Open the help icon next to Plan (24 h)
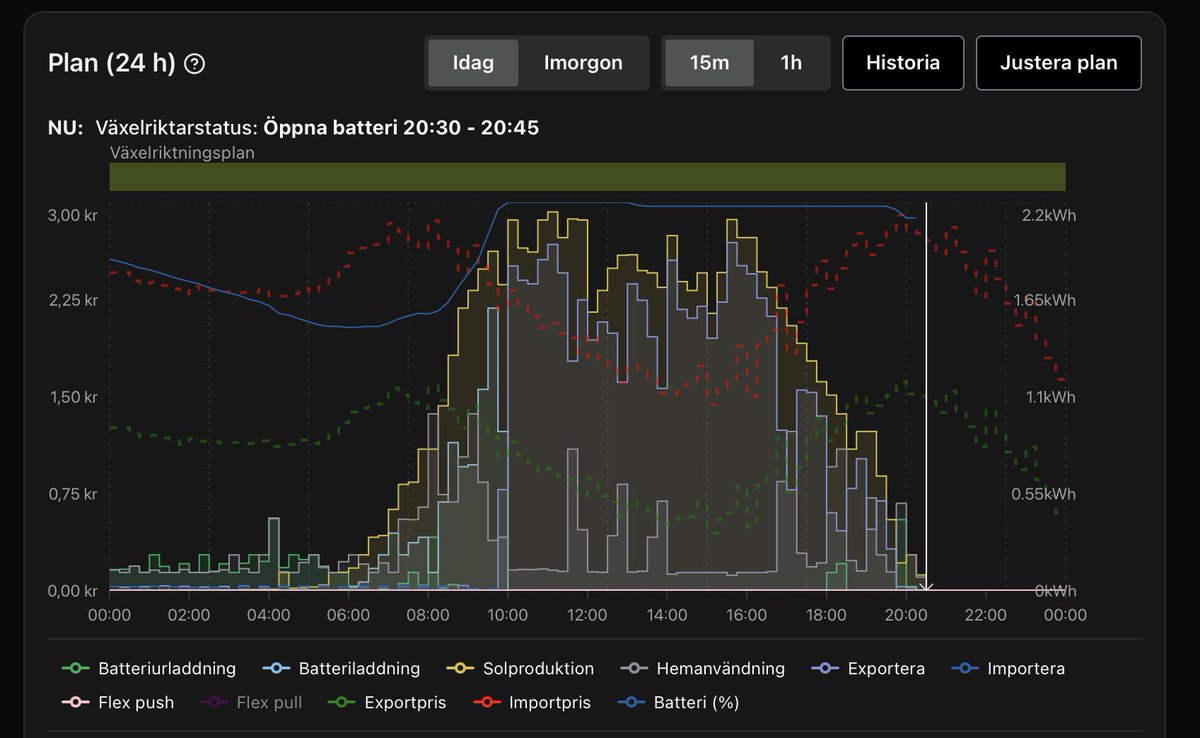 click(x=195, y=64)
